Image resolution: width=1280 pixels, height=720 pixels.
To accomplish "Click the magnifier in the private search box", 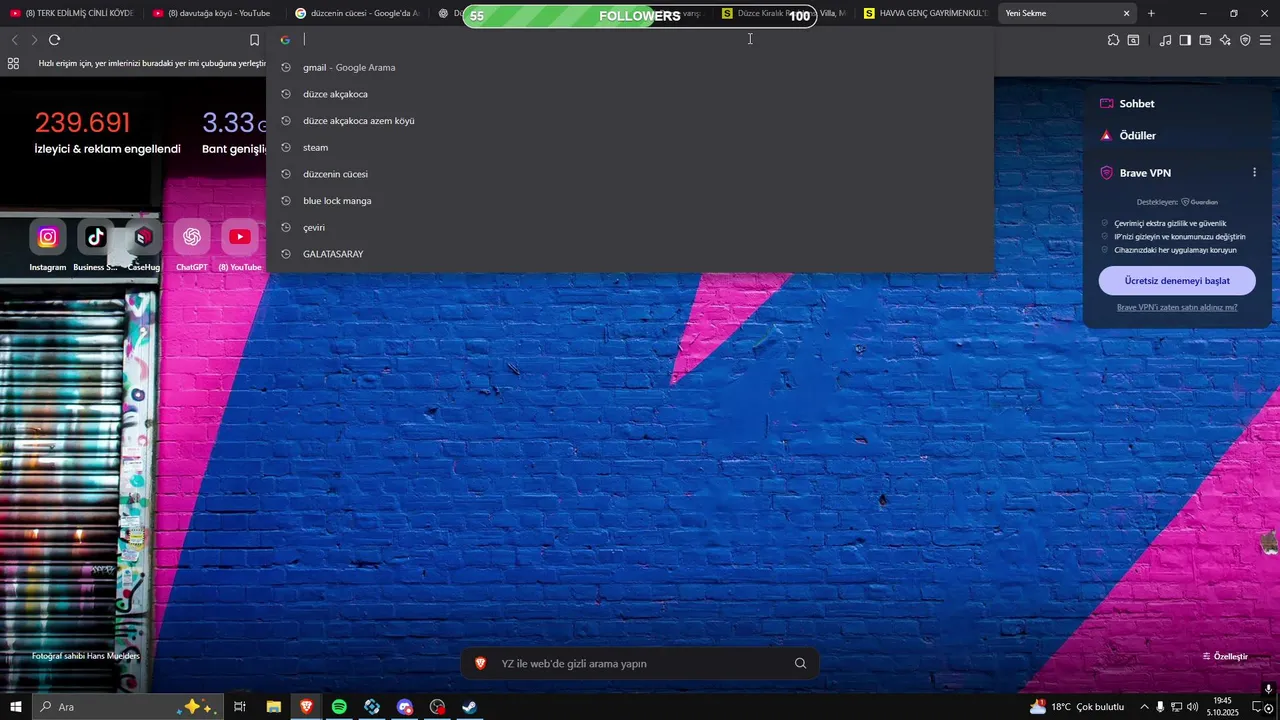I will tap(800, 663).
